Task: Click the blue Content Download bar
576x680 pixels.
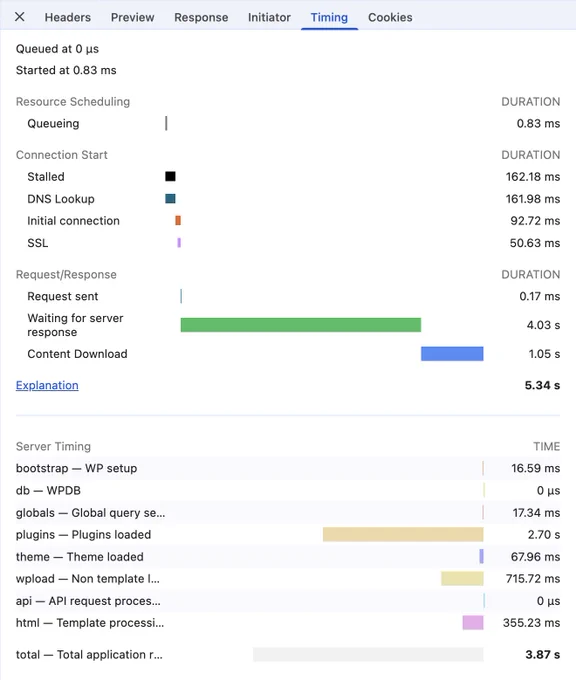Action: click(x=452, y=353)
